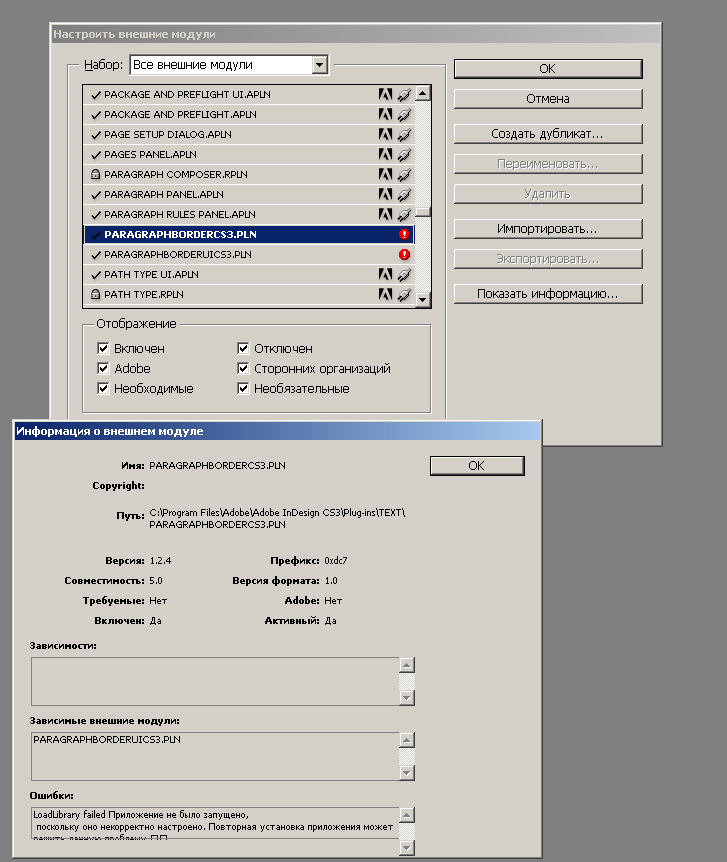Select the PARAGRAPHBORDERCS3.PLN list row
Image resolution: width=727 pixels, height=862 pixels.
[249, 234]
